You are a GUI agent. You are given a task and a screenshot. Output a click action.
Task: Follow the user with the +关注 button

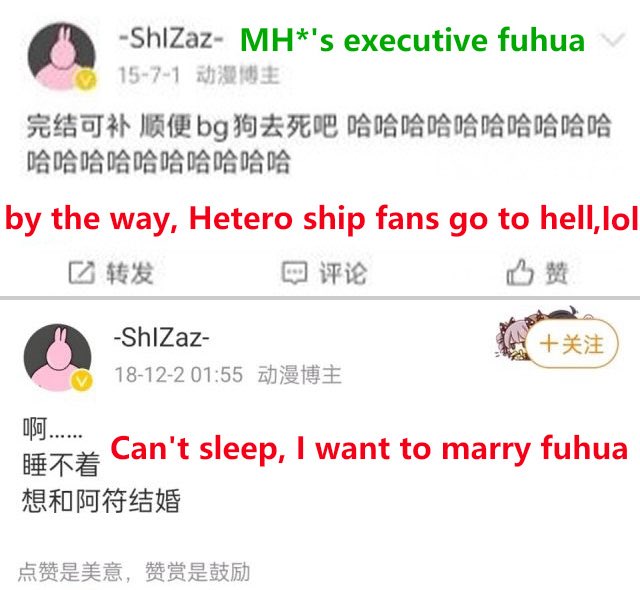[x=571, y=344]
